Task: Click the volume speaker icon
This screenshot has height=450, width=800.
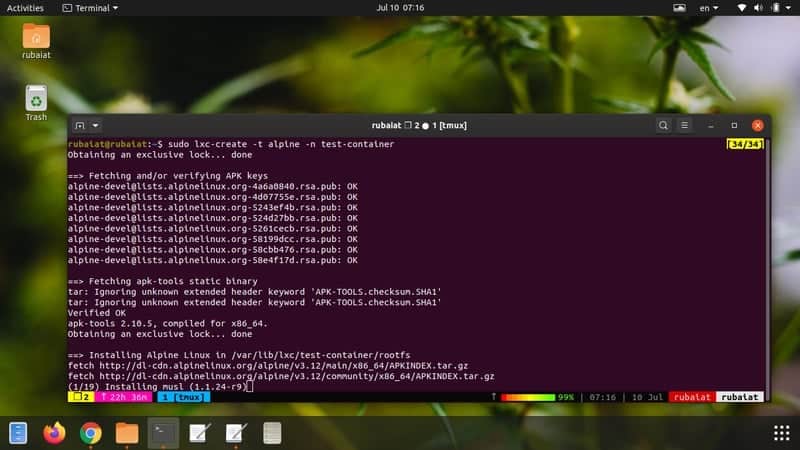Action: (758, 8)
